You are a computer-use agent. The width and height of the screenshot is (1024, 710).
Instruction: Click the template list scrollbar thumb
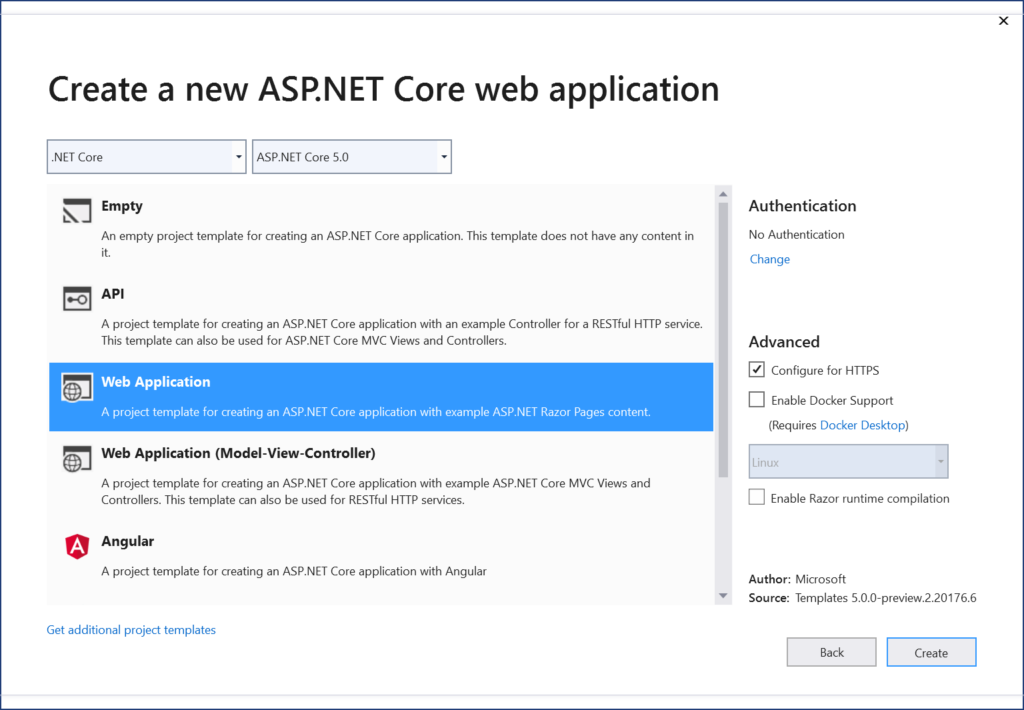click(723, 340)
